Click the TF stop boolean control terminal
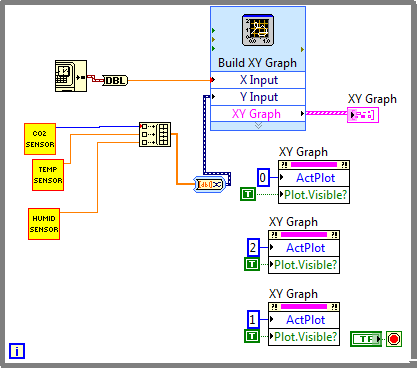 [x=366, y=339]
